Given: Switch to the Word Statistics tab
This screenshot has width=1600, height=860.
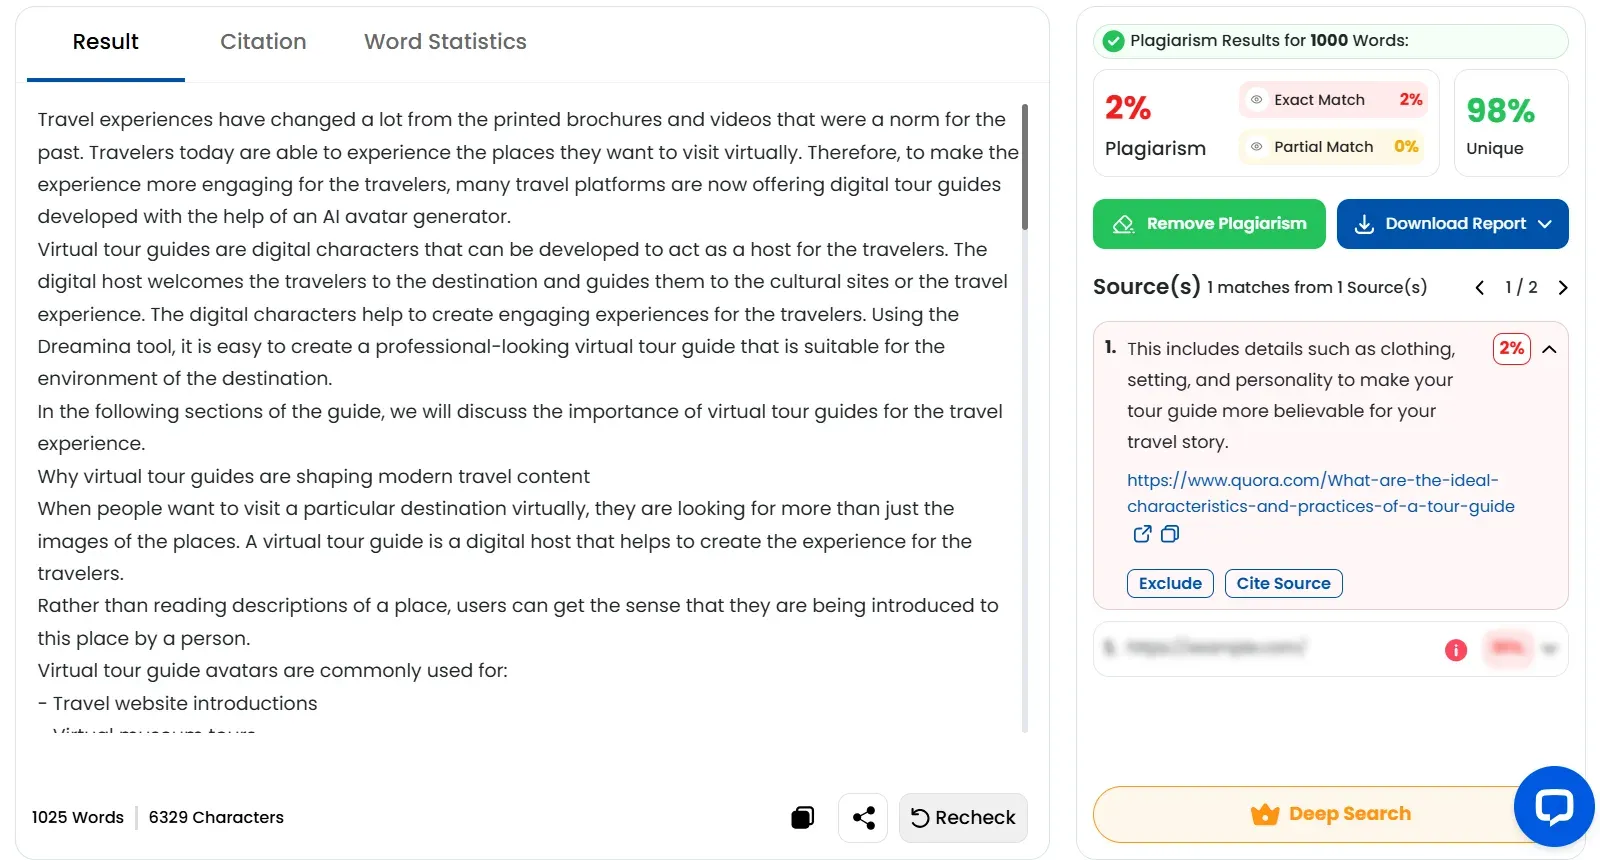Looking at the screenshot, I should [445, 42].
